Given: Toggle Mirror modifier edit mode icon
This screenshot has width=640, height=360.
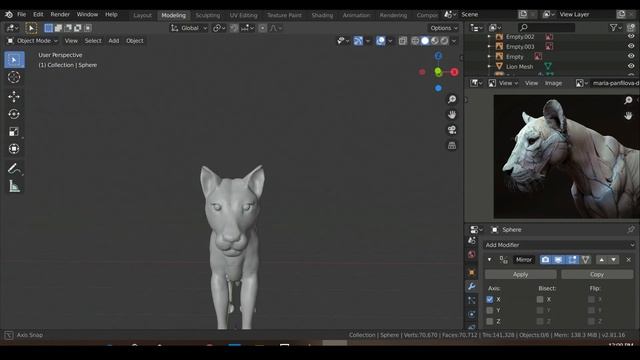Looking at the screenshot, I should 572,260.
